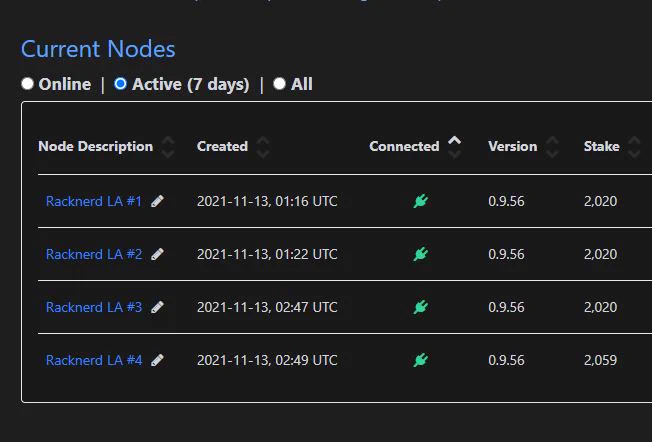Click the stake value 2,059
The width and height of the screenshot is (652, 442).
coord(600,360)
